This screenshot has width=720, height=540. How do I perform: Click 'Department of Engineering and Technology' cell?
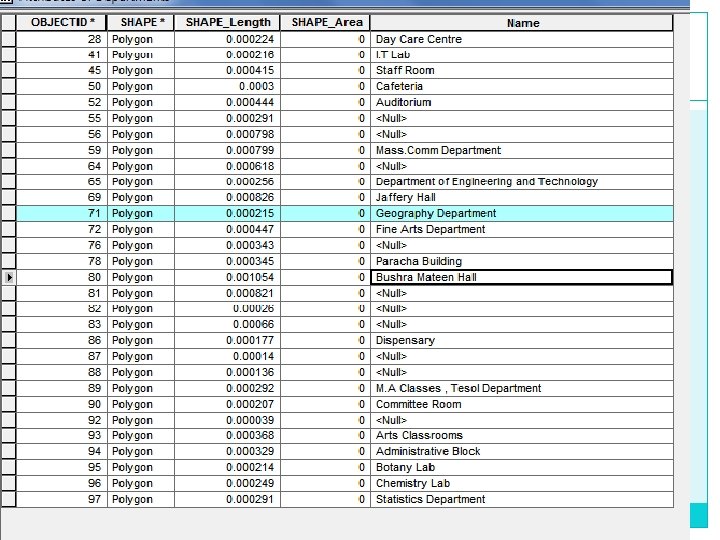click(522, 182)
